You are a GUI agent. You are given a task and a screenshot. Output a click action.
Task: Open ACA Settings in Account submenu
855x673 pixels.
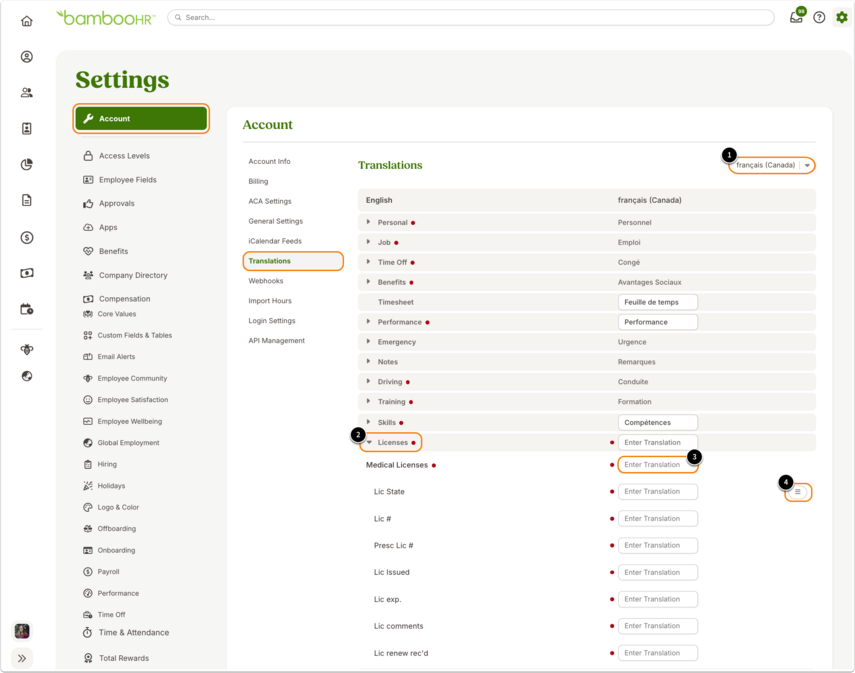(270, 201)
